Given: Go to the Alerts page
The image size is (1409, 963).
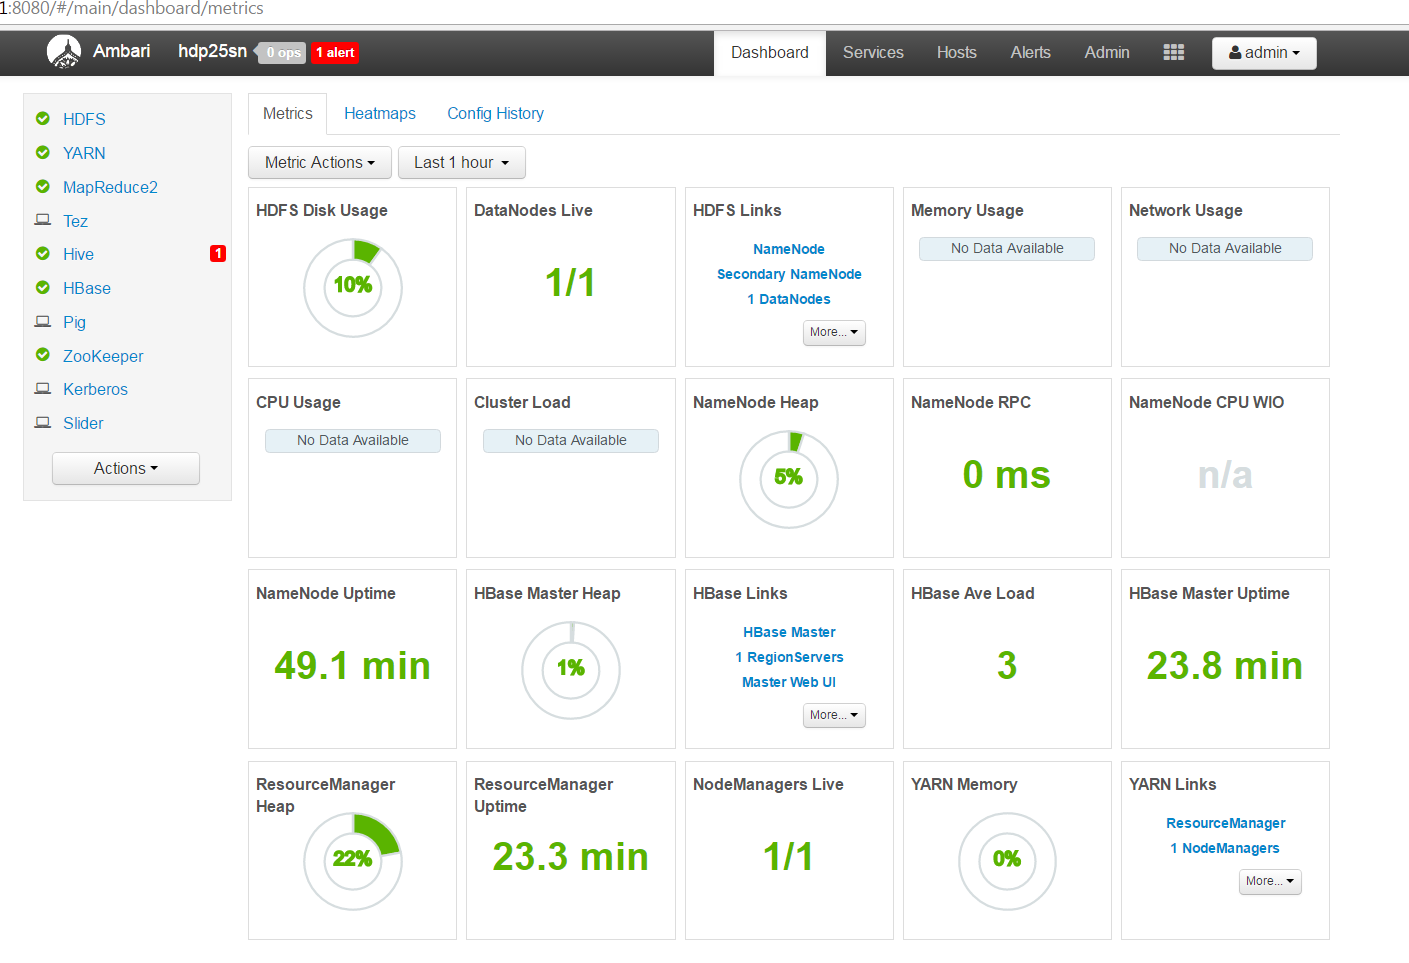Looking at the screenshot, I should pos(1030,53).
